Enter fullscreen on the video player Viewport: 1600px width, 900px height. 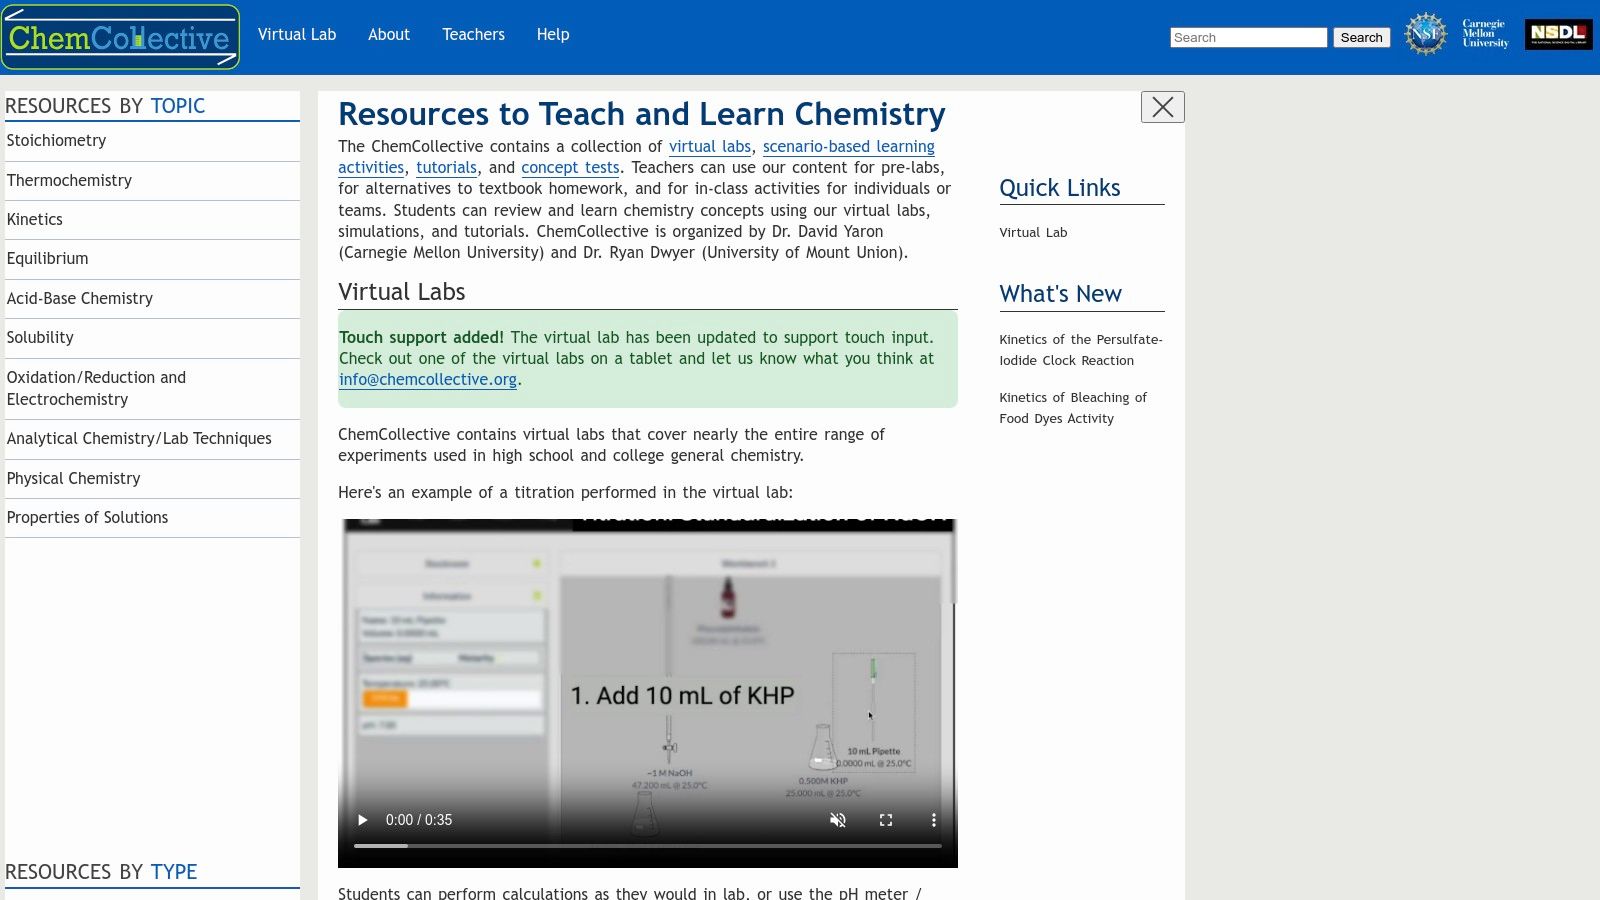886,819
